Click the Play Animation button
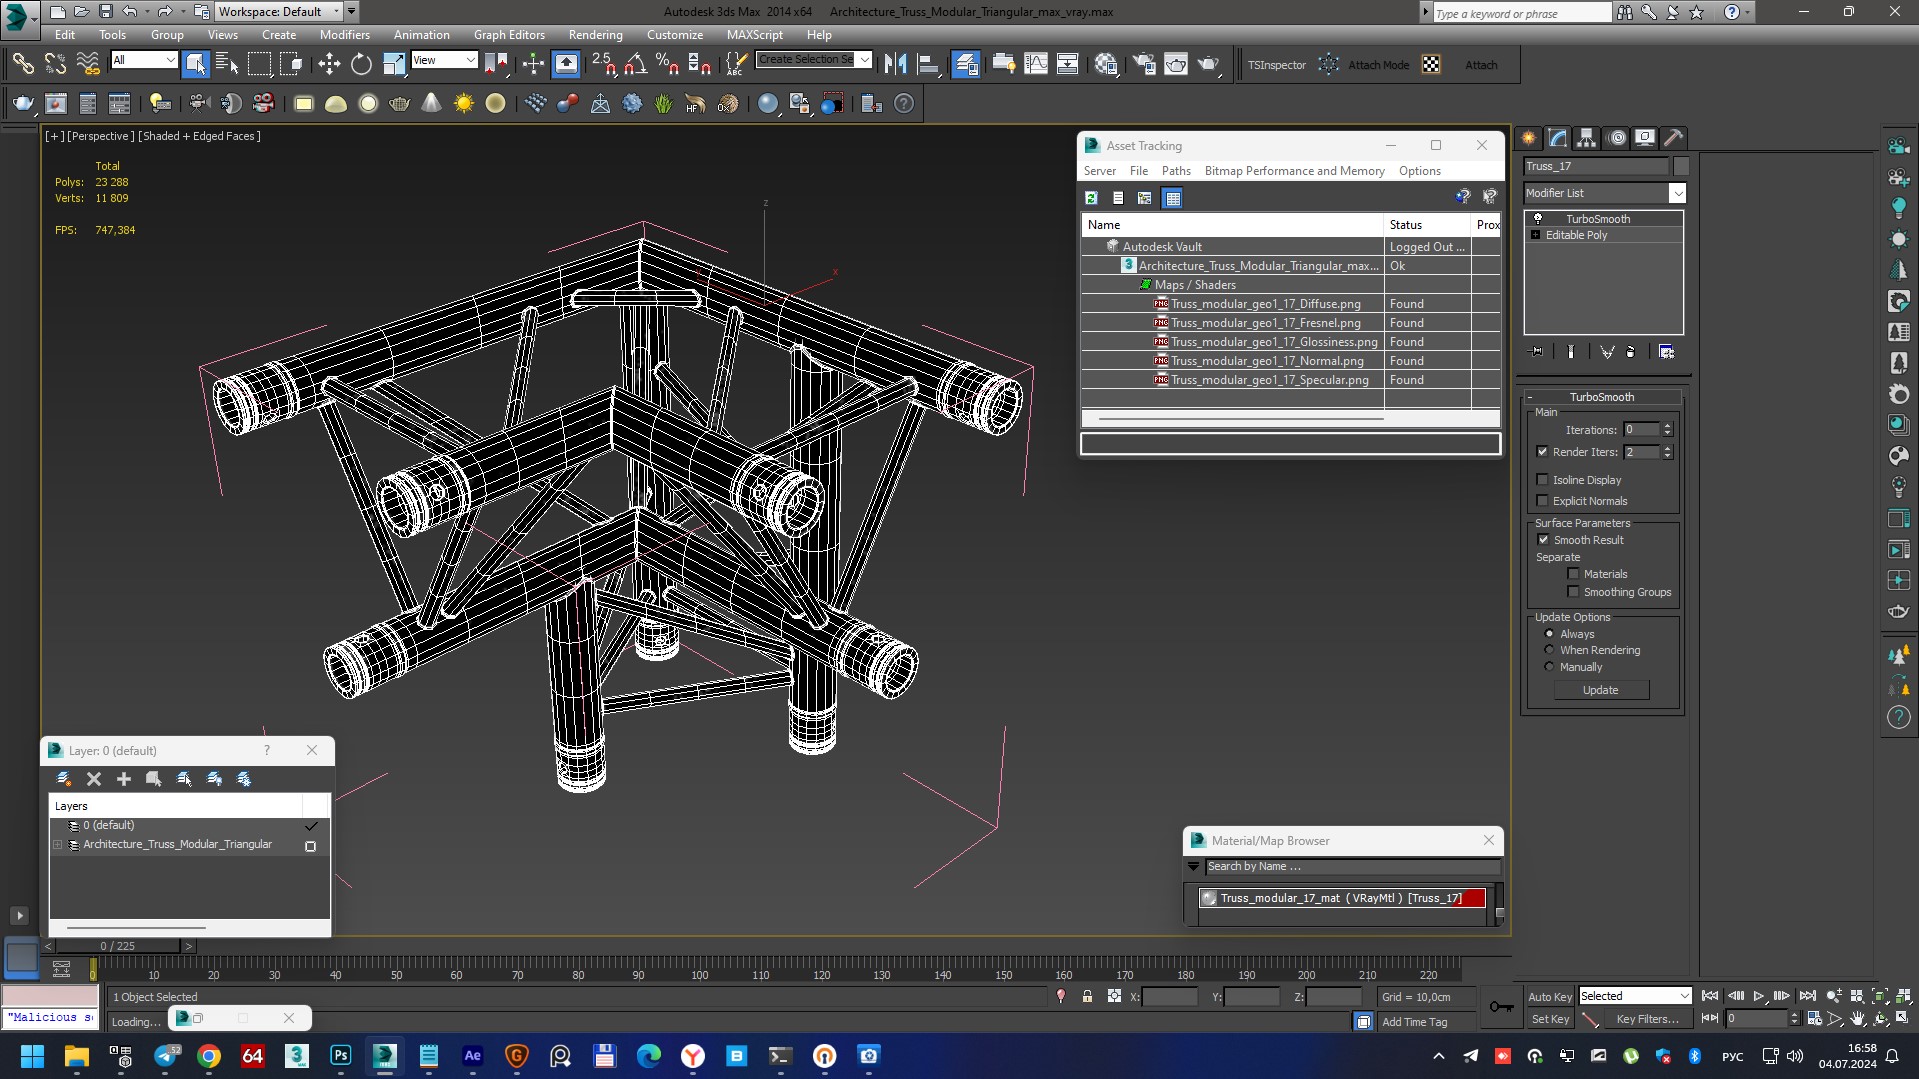The width and height of the screenshot is (1919, 1079). click(1759, 996)
